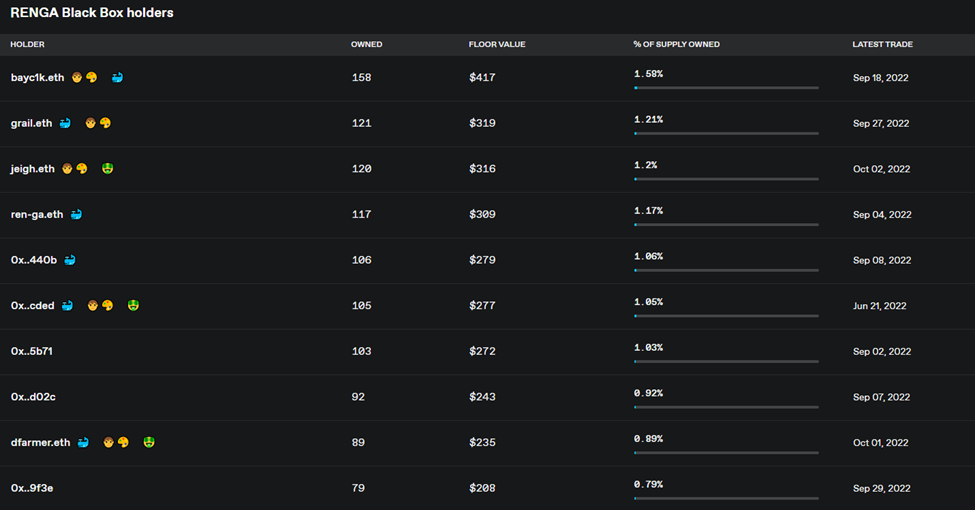This screenshot has height=510, width=975.
Task: Sort by the HOLDER column header
Action: pos(27,44)
